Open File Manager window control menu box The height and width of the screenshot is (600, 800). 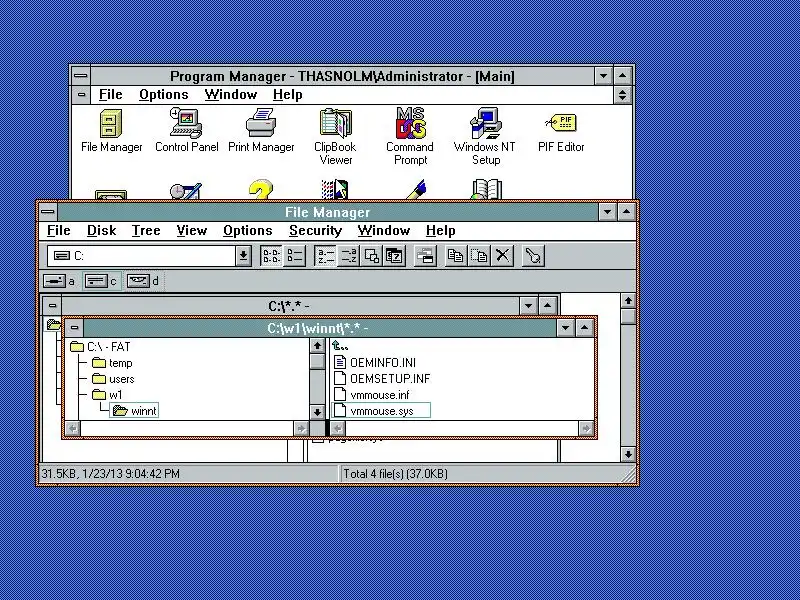click(x=48, y=212)
